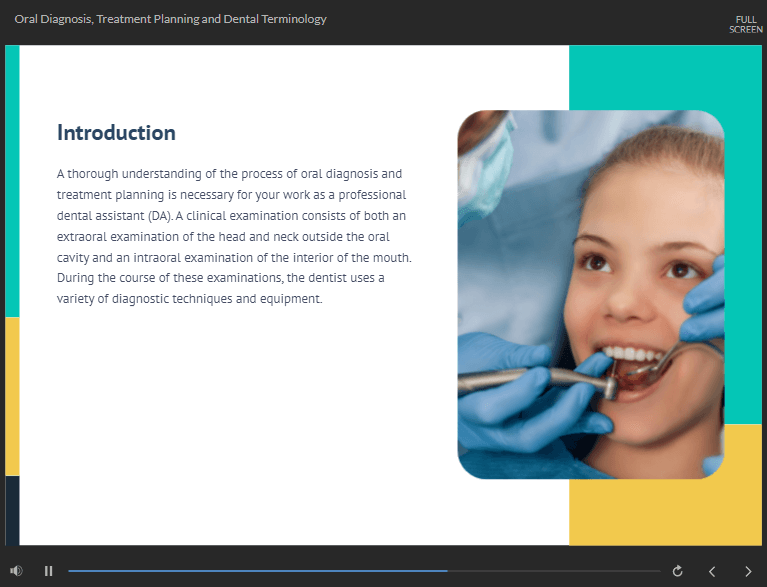Image resolution: width=767 pixels, height=587 pixels.
Task: Pause the slide playback
Action: point(48,571)
